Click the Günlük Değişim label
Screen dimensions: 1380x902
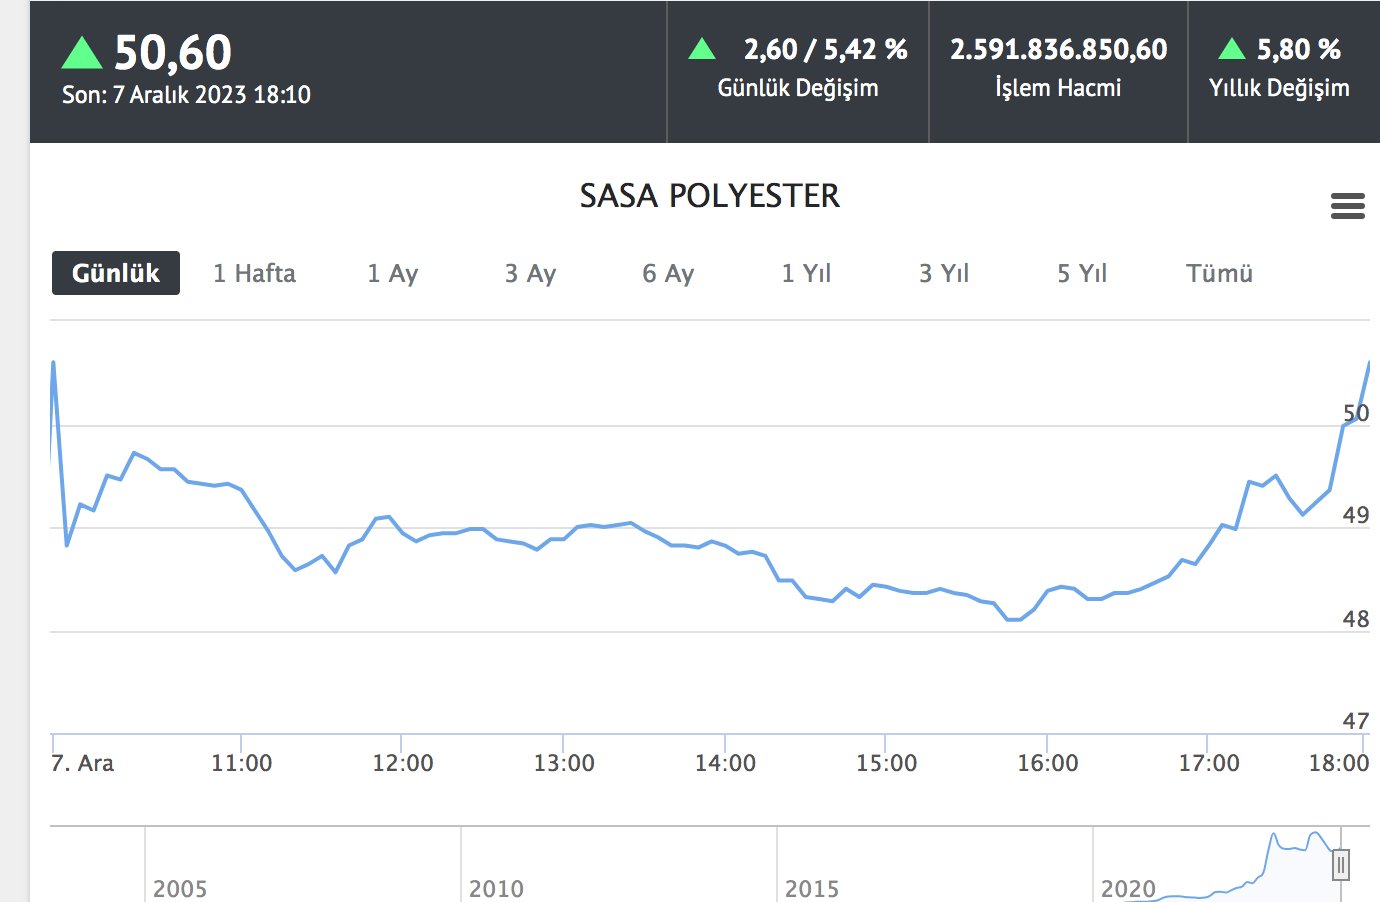coord(798,88)
